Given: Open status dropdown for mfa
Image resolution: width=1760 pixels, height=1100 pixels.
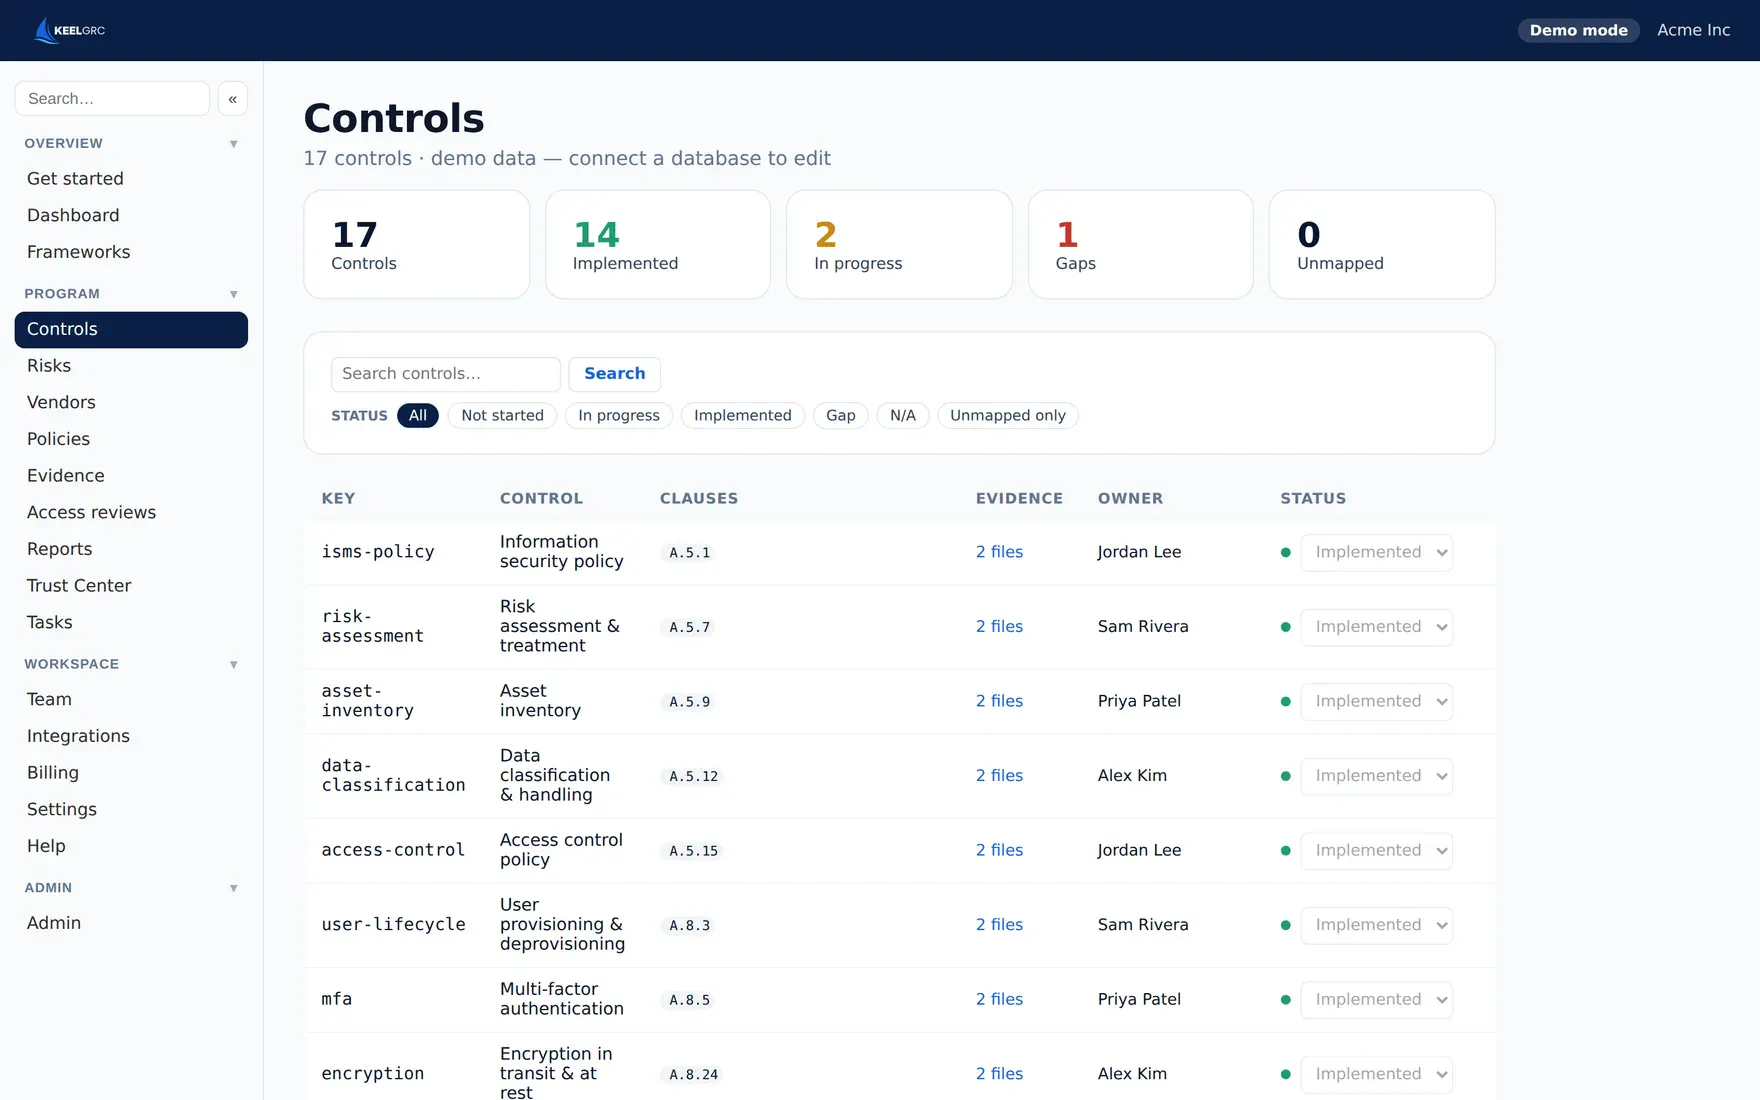Looking at the screenshot, I should 1376,999.
